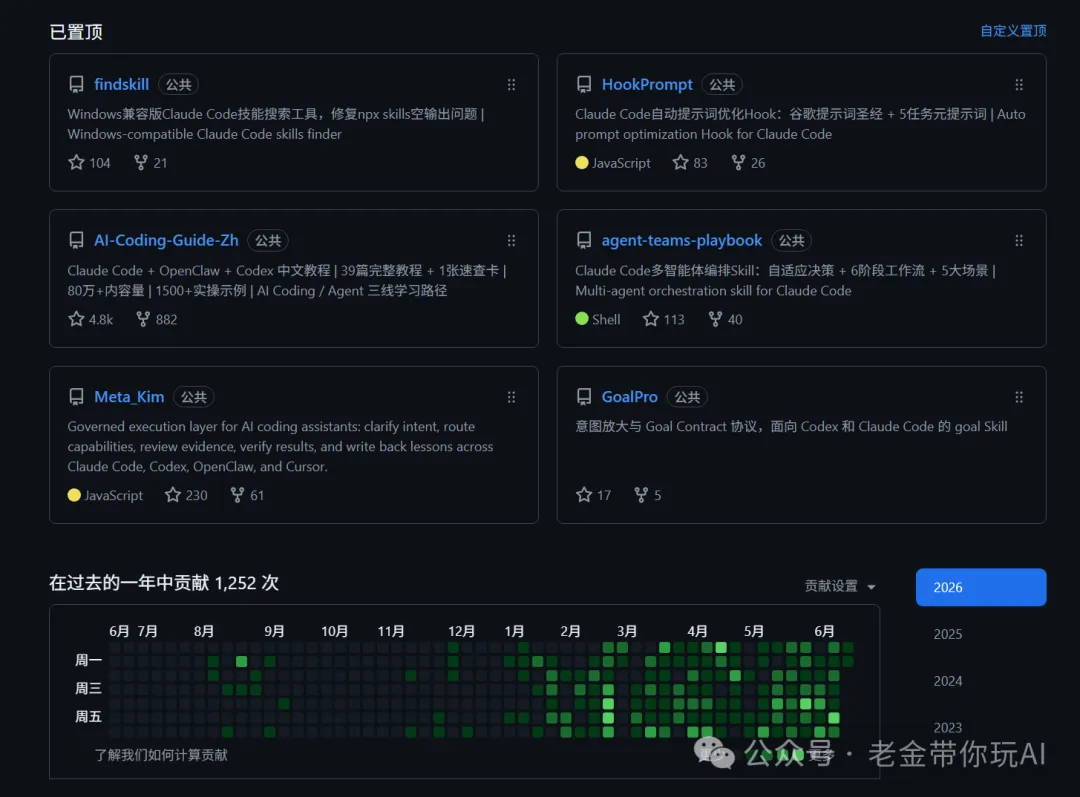The image size is (1080, 797).
Task: Open 了解我们如何计算贡献 link
Action: [x=160, y=755]
